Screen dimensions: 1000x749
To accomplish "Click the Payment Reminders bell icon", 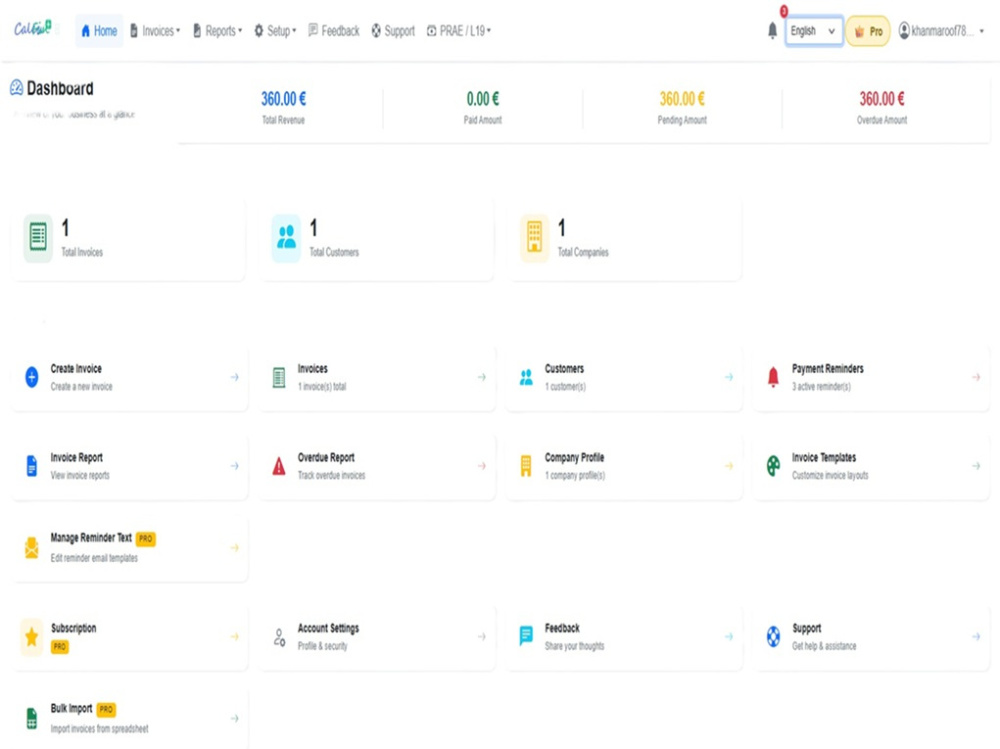I will pyautogui.click(x=773, y=378).
